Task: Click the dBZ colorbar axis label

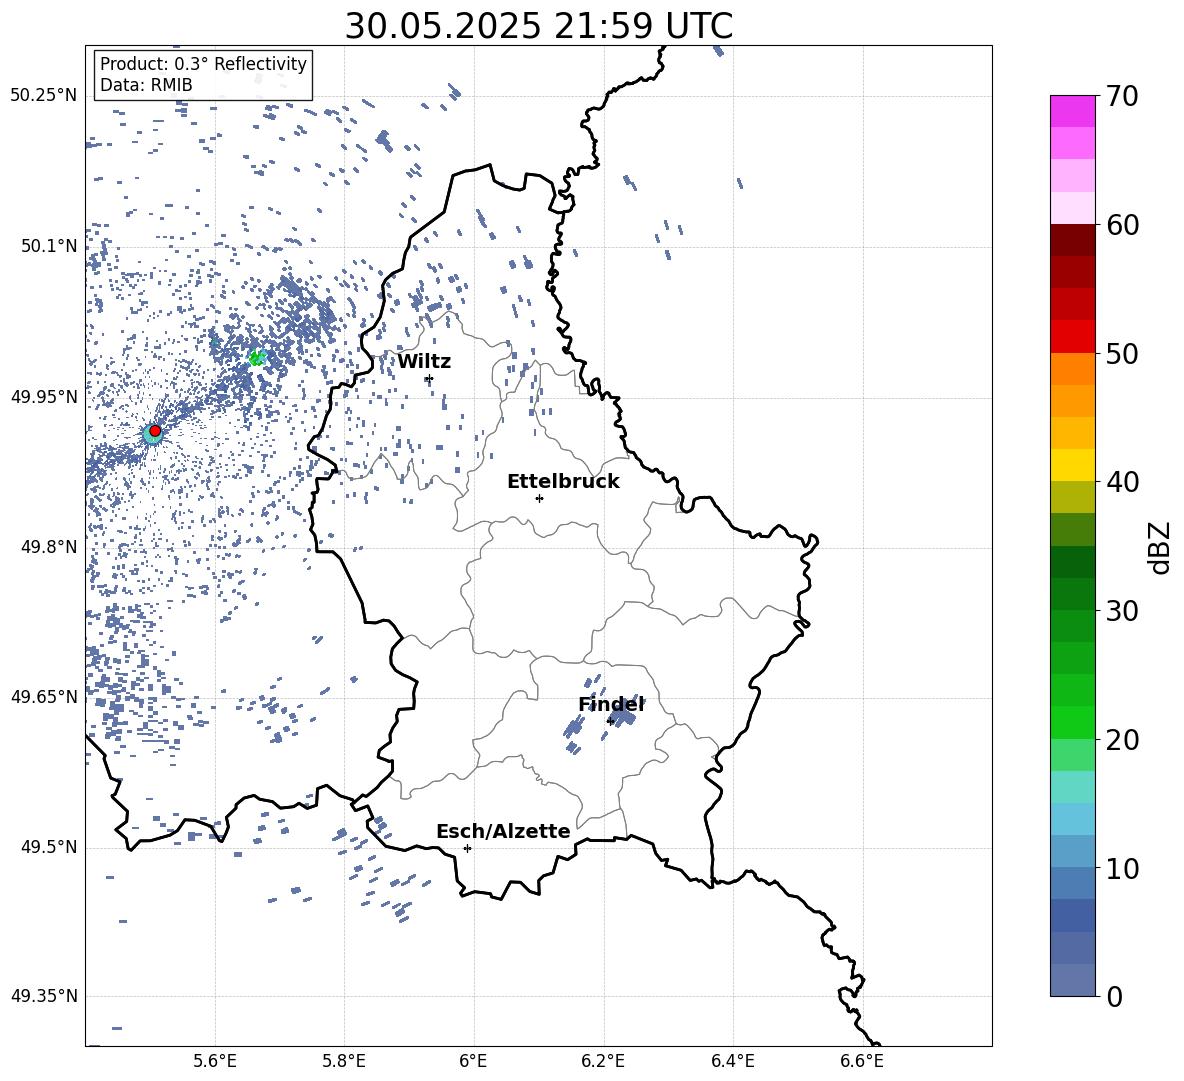Action: click(x=1161, y=547)
